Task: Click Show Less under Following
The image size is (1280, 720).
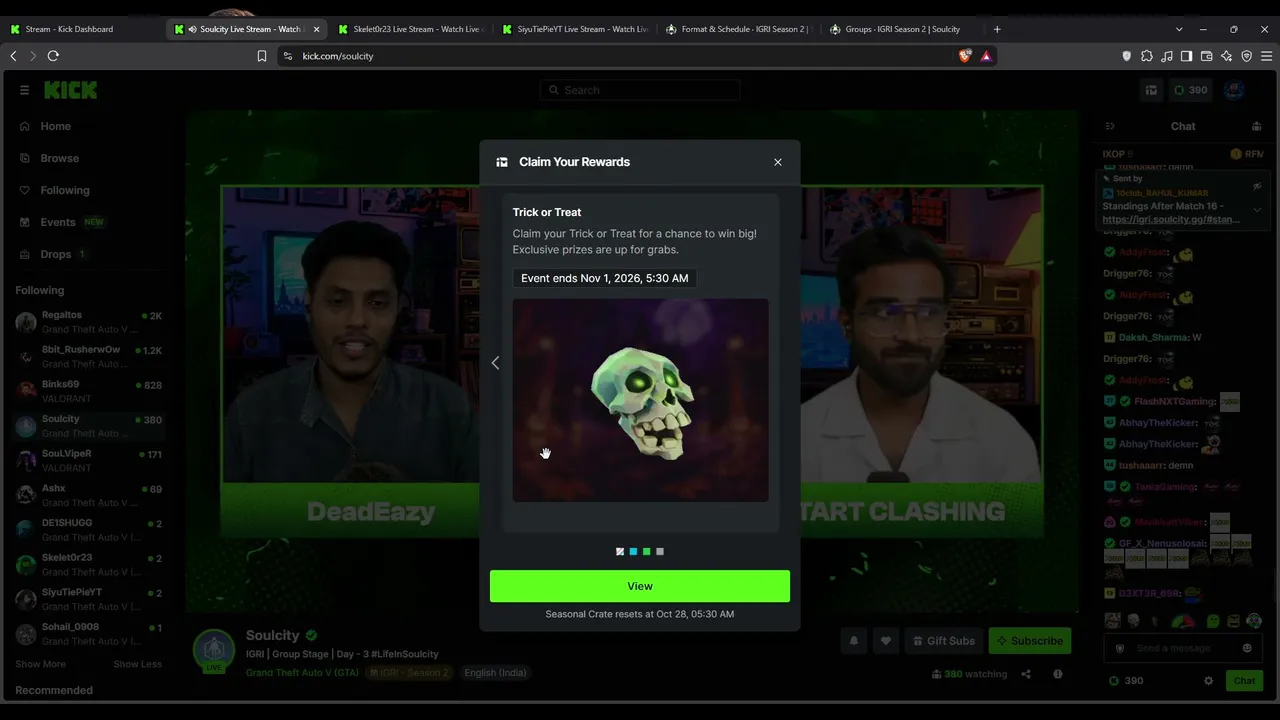Action: (137, 664)
